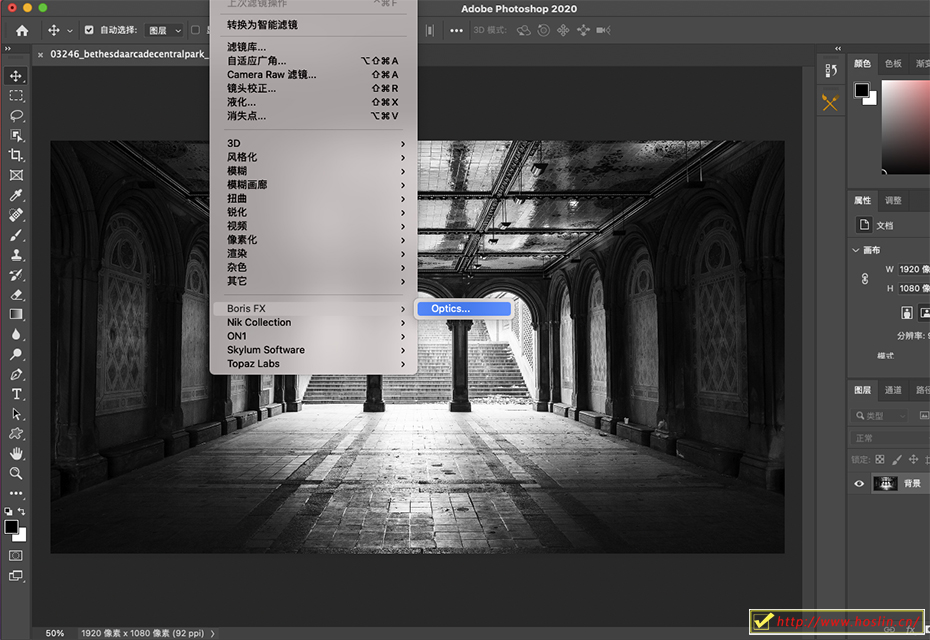Select the Horizontal Type tool

[16, 394]
